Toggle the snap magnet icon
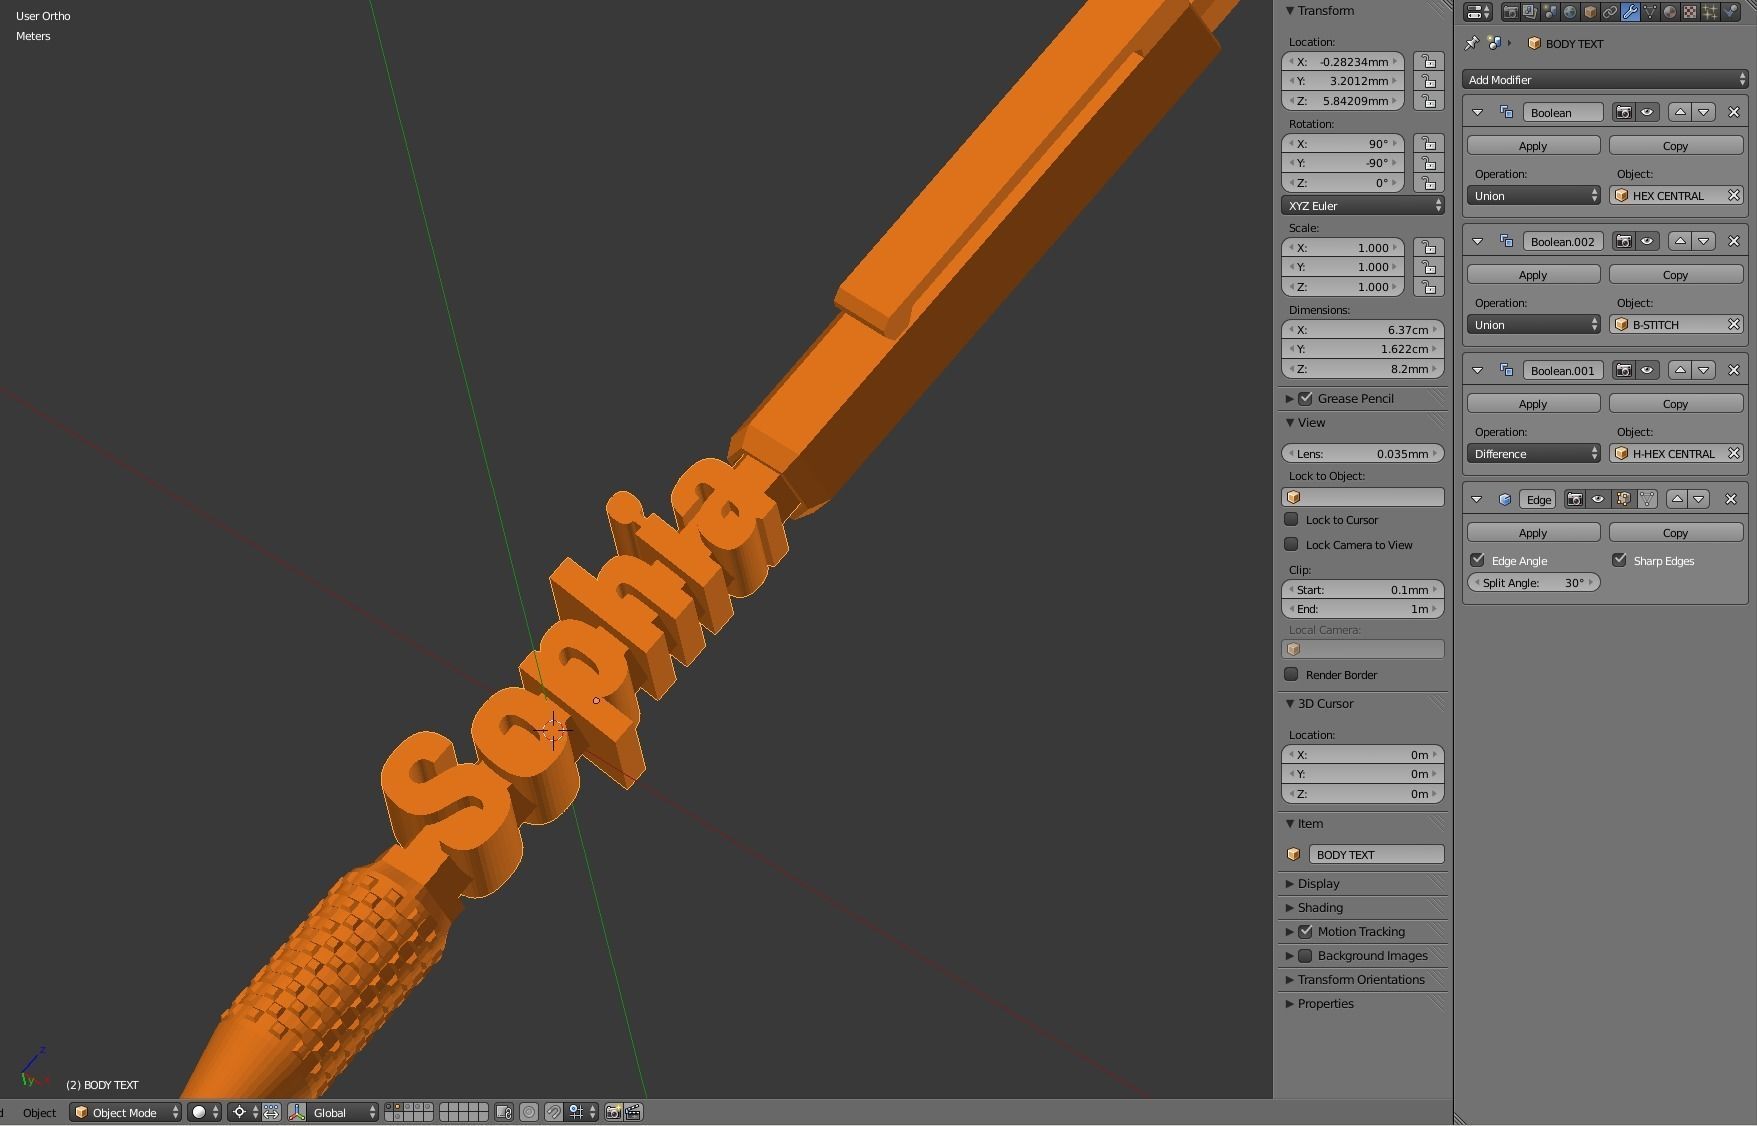Viewport: 1757px width, 1126px height. [x=554, y=1112]
